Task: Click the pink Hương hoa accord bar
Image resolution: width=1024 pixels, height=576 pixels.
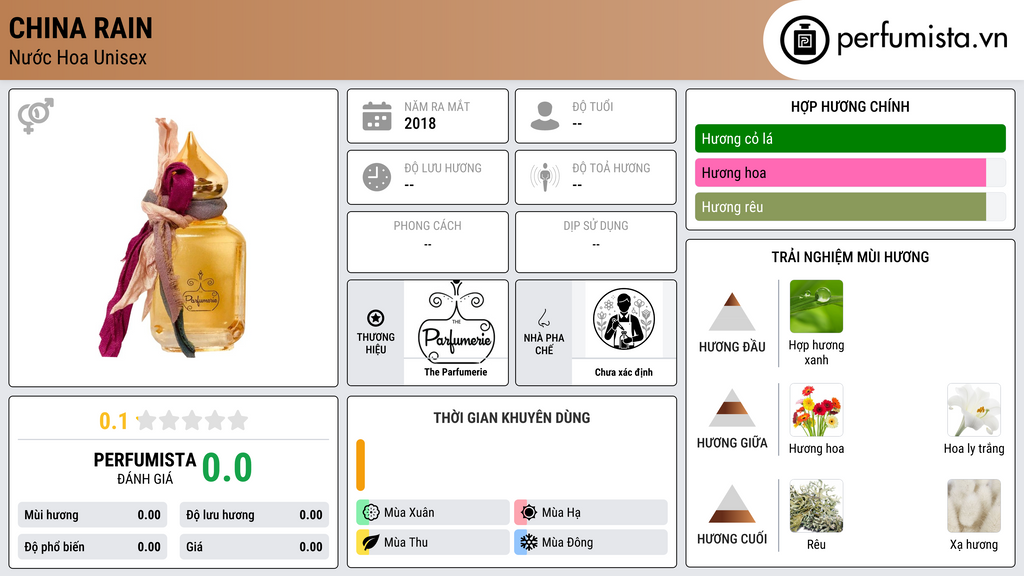Action: click(x=840, y=173)
